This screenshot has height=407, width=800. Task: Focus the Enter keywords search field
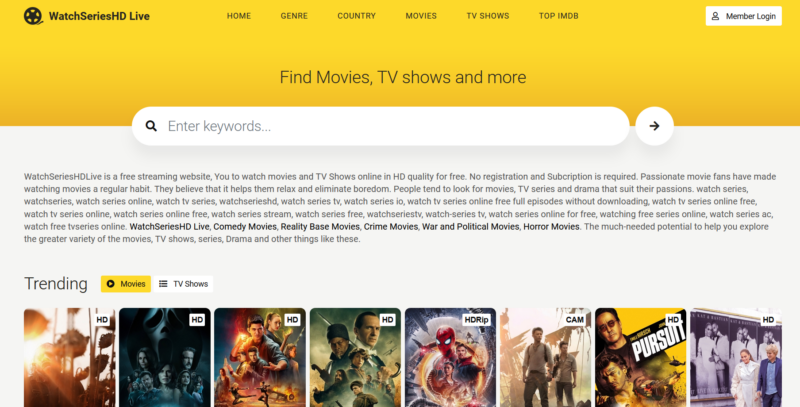[x=381, y=126]
